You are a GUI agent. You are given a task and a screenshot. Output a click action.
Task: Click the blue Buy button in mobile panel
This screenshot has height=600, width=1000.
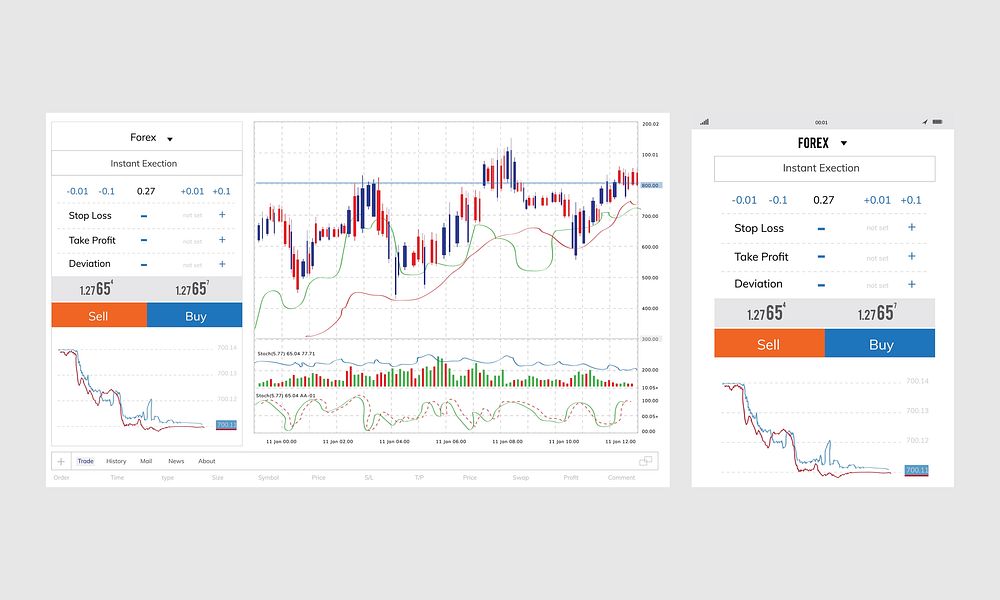click(880, 343)
